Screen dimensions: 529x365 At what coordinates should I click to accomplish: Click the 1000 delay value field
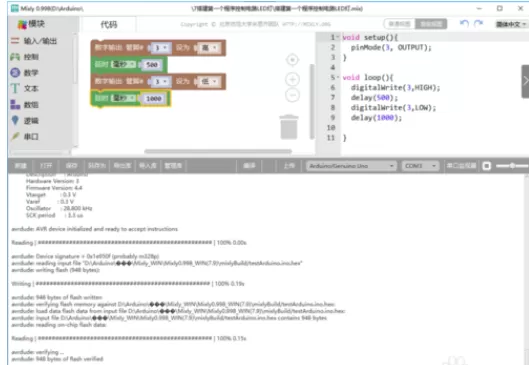(154, 99)
